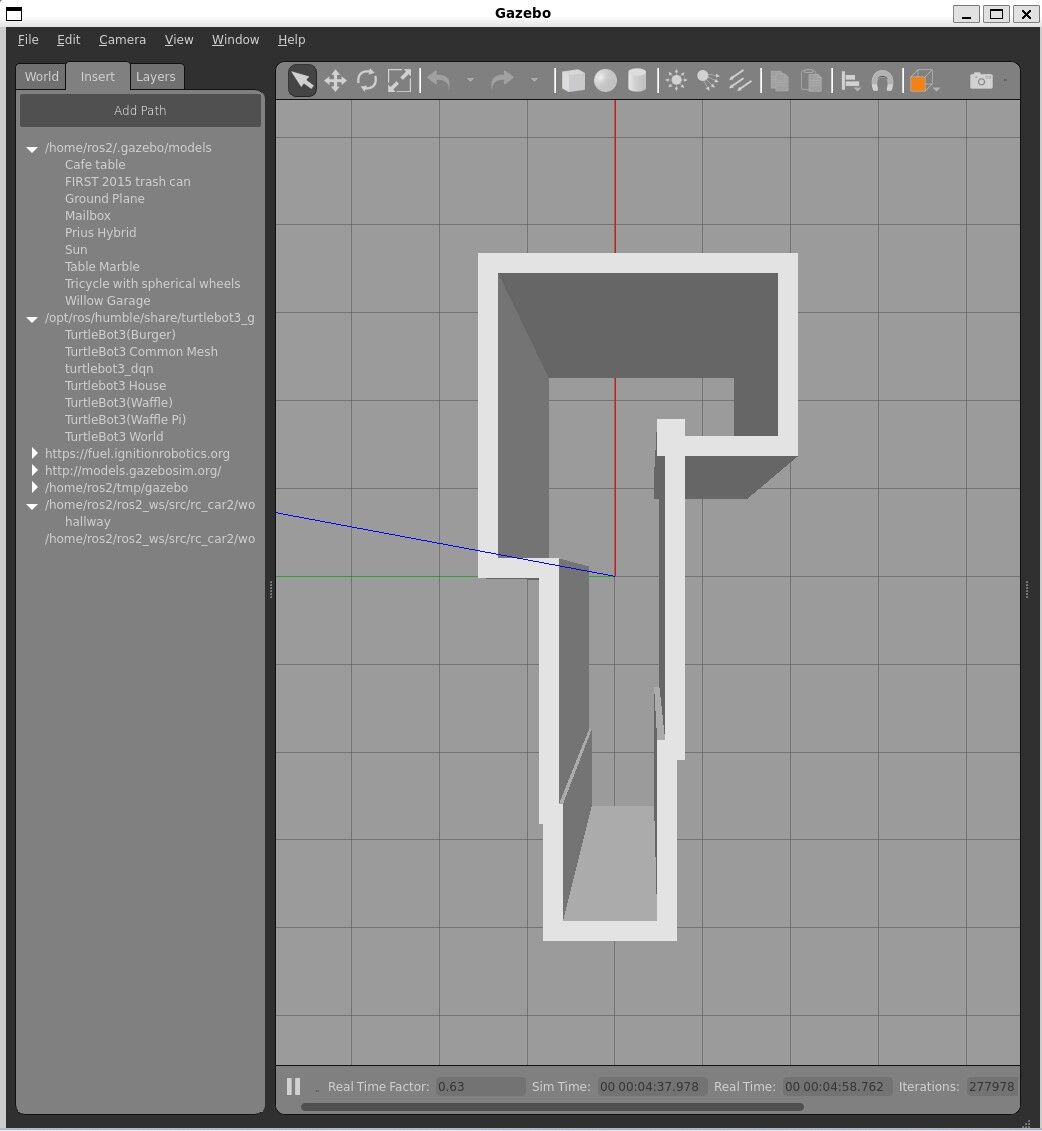This screenshot has height=1131, width=1042.
Task: Add a spot light
Action: coord(708,80)
